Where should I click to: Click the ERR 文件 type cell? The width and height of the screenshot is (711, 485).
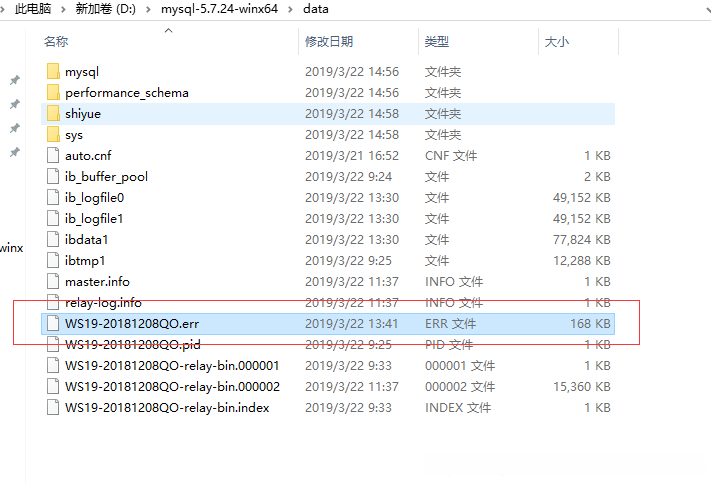pyautogui.click(x=450, y=324)
